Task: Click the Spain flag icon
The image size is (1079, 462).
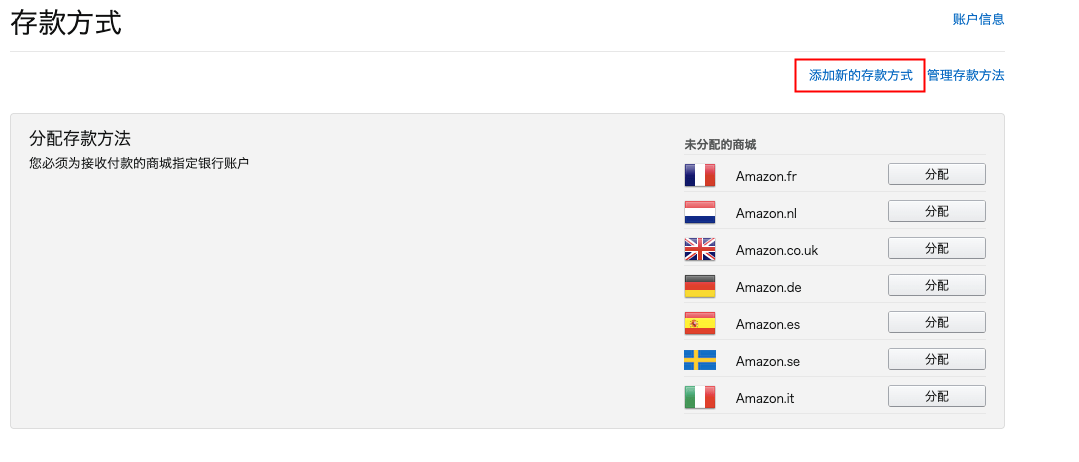Action: [x=700, y=324]
